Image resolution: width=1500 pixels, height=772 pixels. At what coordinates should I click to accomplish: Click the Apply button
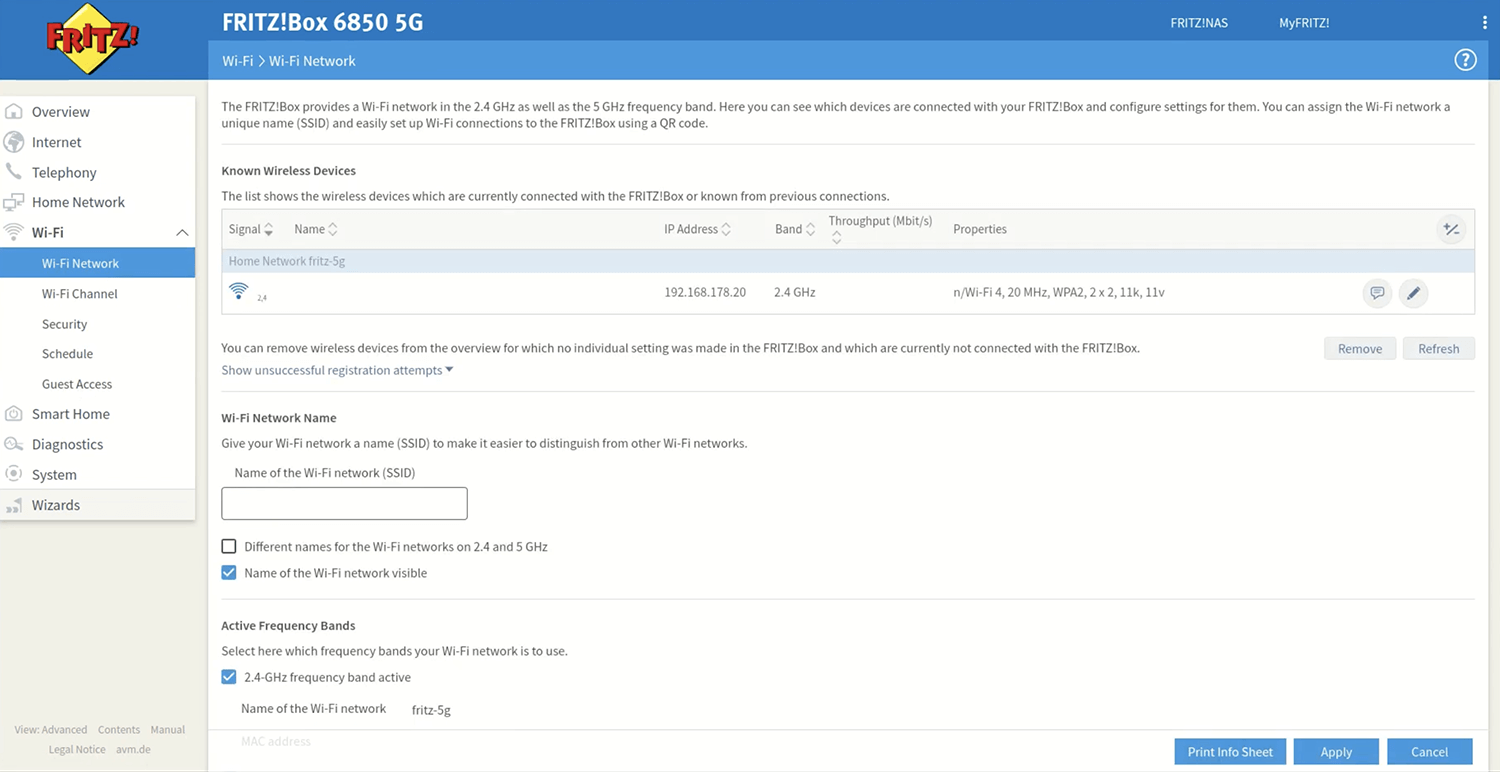click(1335, 752)
